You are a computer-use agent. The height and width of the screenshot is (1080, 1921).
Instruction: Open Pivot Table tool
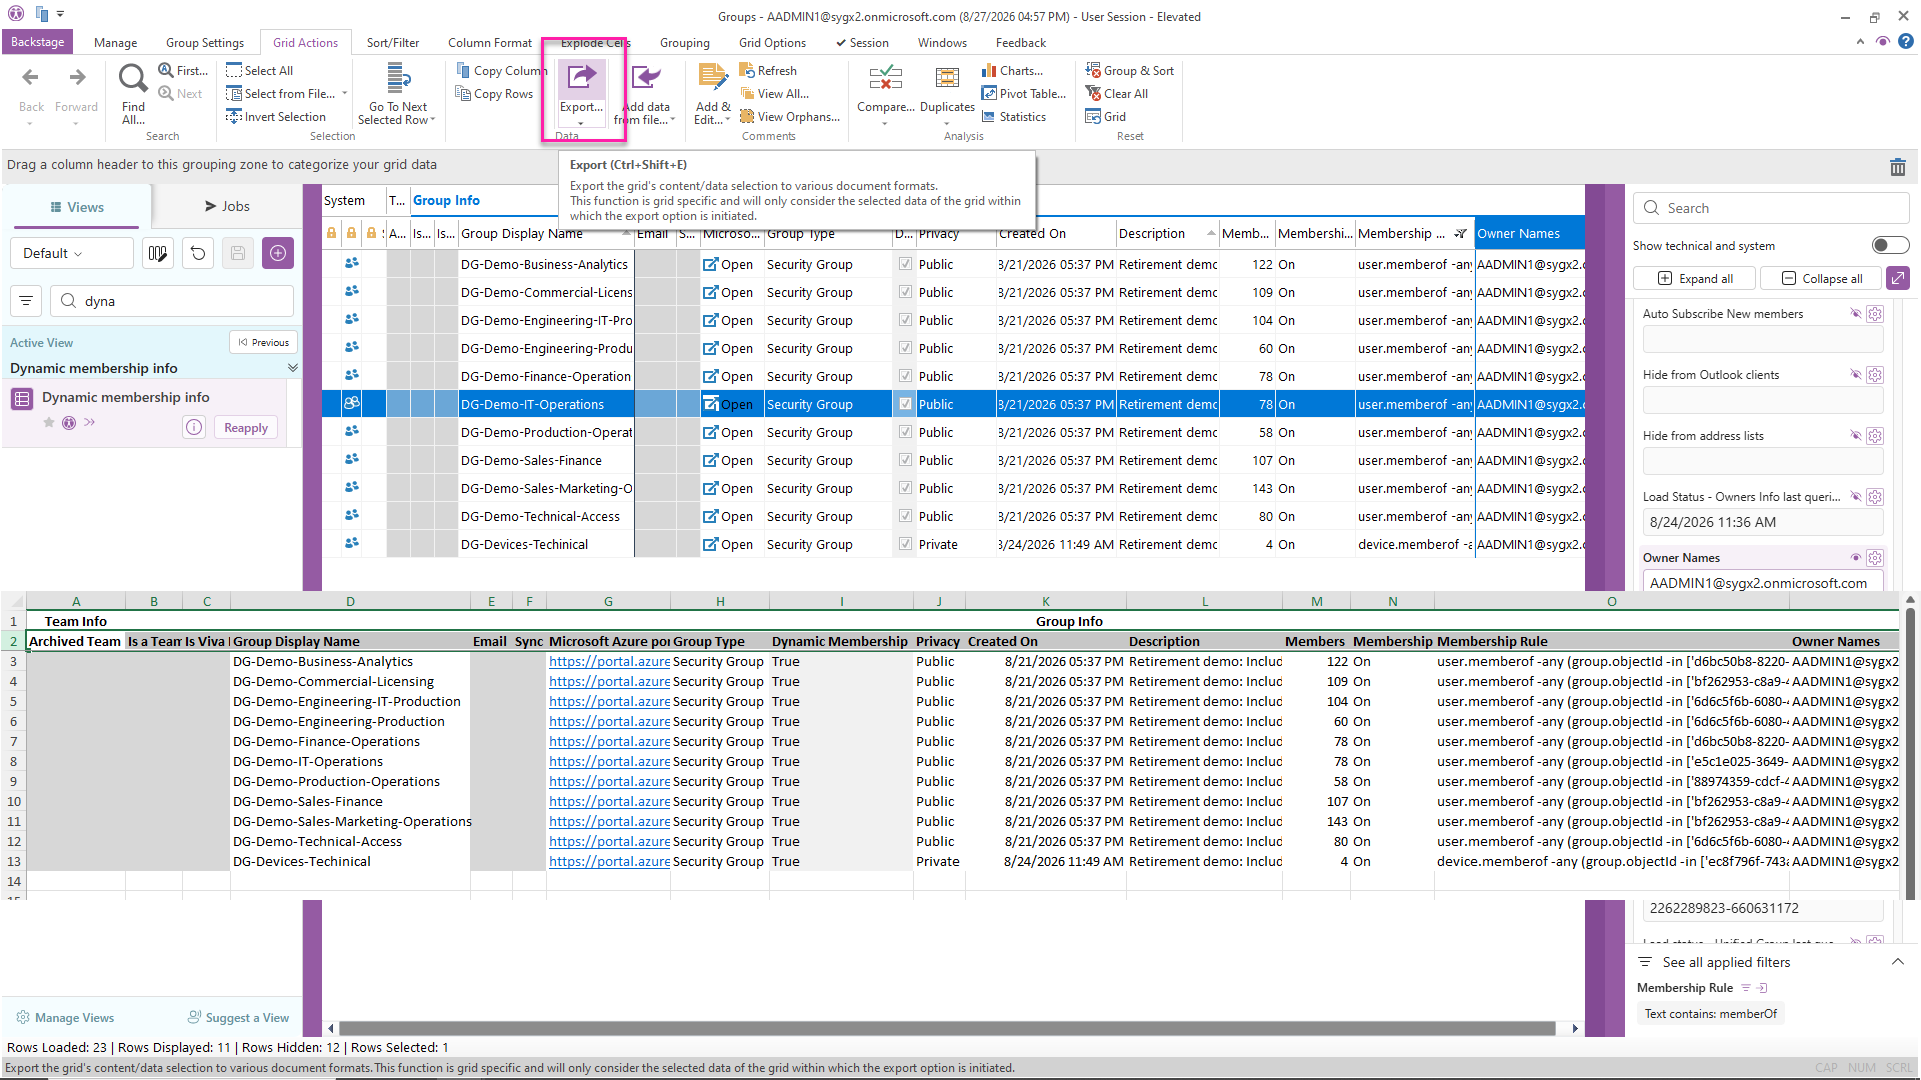1023,93
